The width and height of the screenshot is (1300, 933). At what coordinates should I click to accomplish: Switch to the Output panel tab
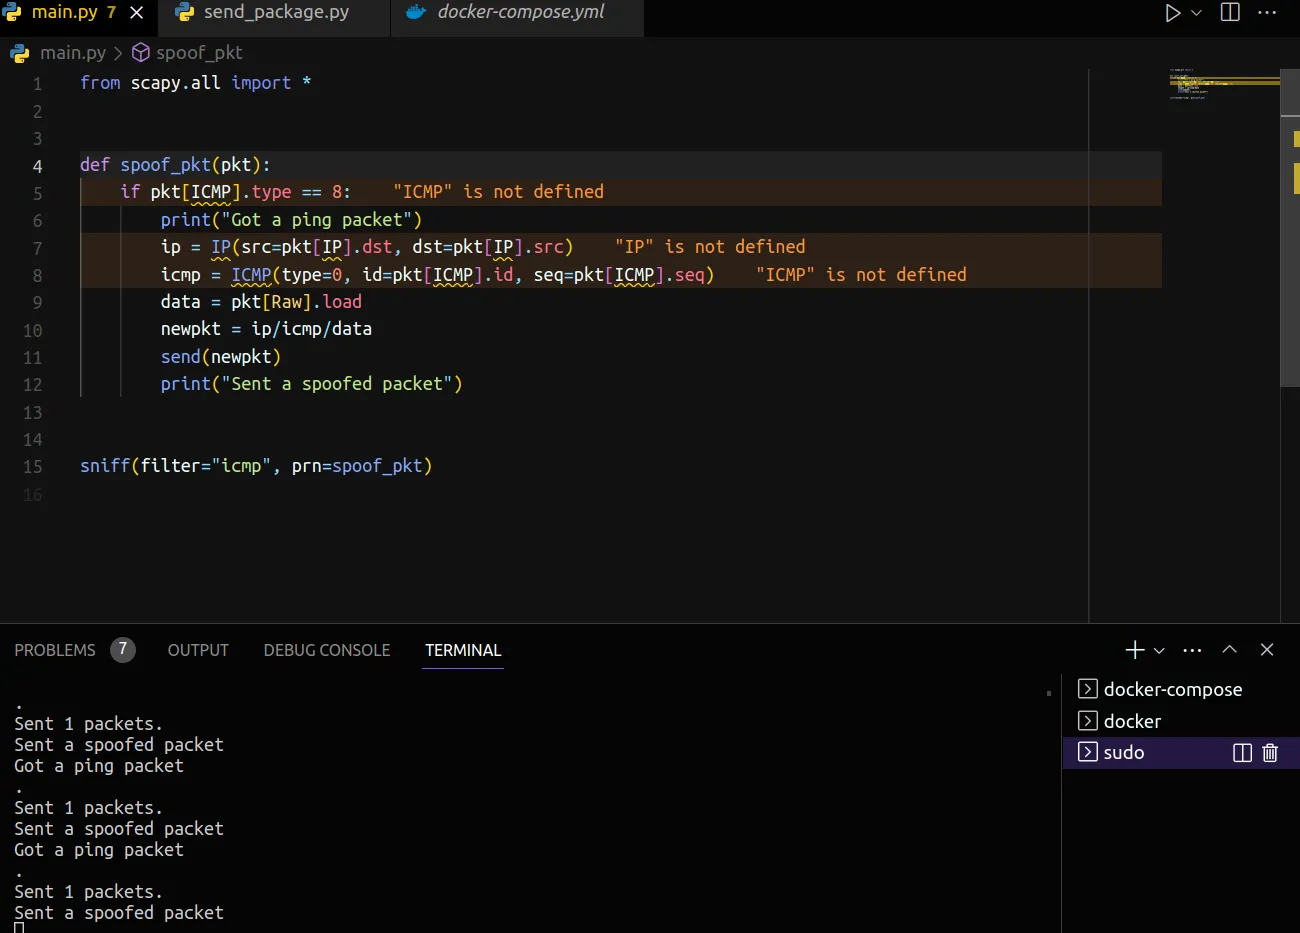point(198,650)
